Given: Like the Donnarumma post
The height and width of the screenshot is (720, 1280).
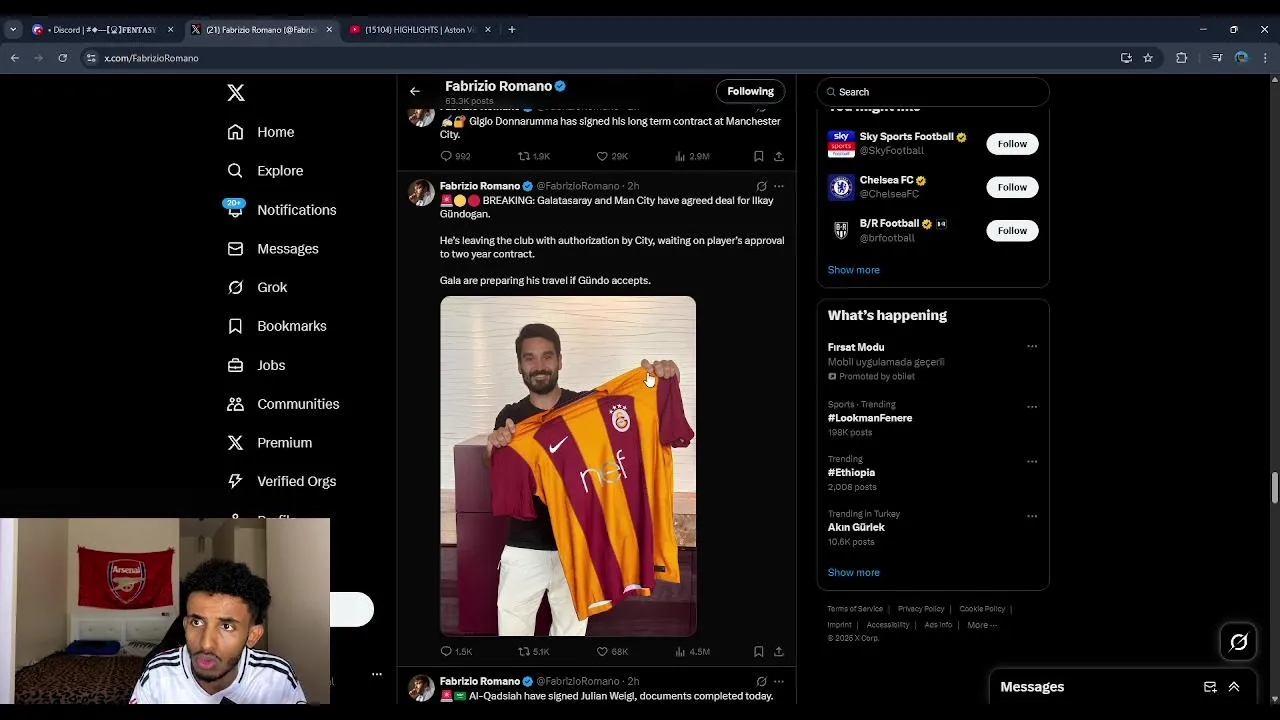Looking at the screenshot, I should pos(612,156).
